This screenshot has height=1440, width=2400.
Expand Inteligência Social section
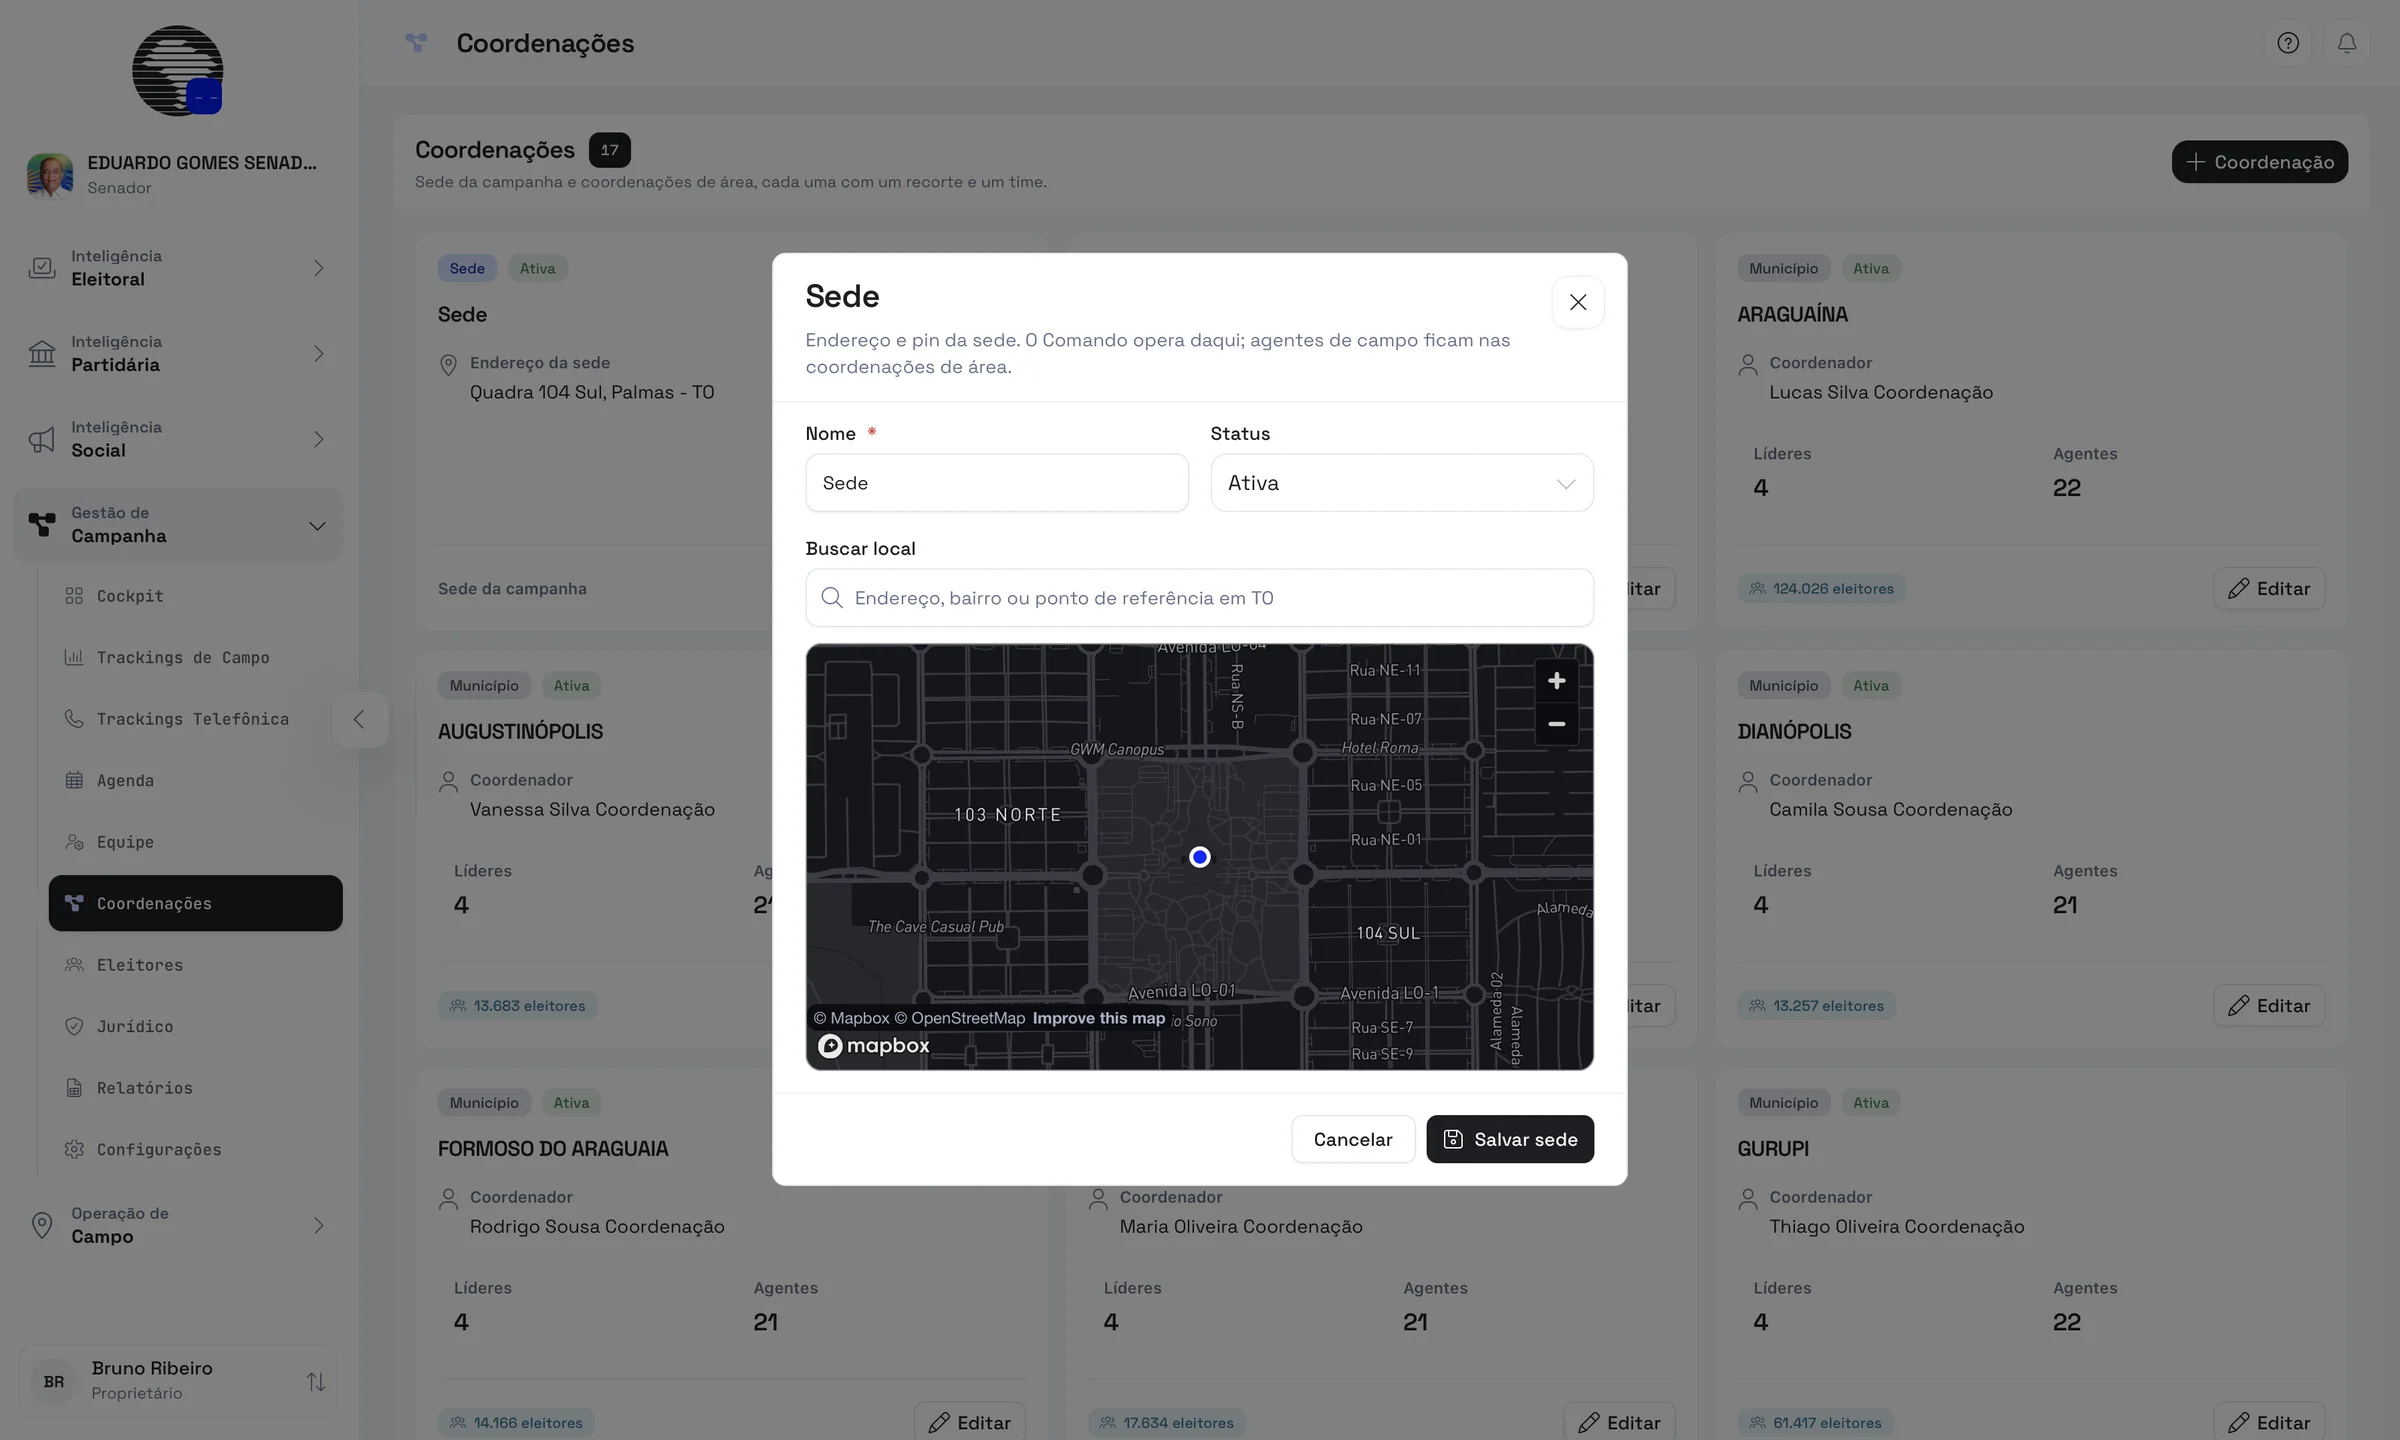(178, 439)
